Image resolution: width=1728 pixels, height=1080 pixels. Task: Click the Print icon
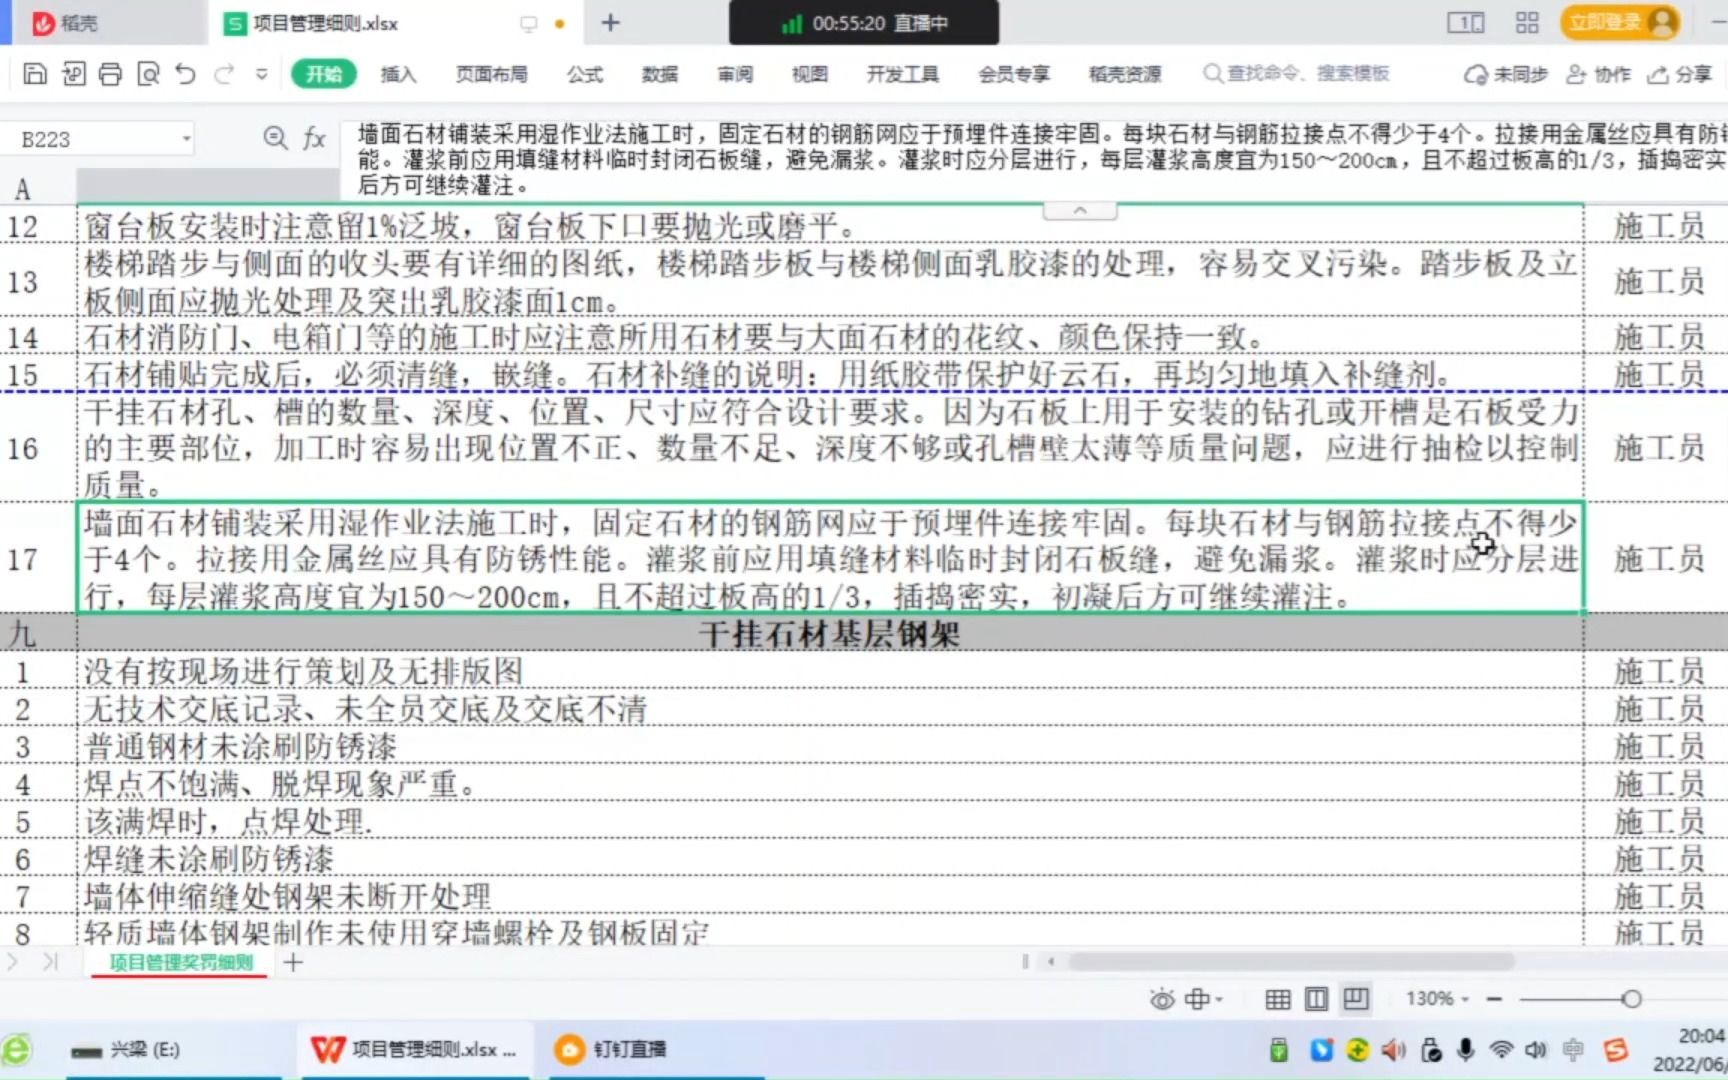(x=110, y=73)
